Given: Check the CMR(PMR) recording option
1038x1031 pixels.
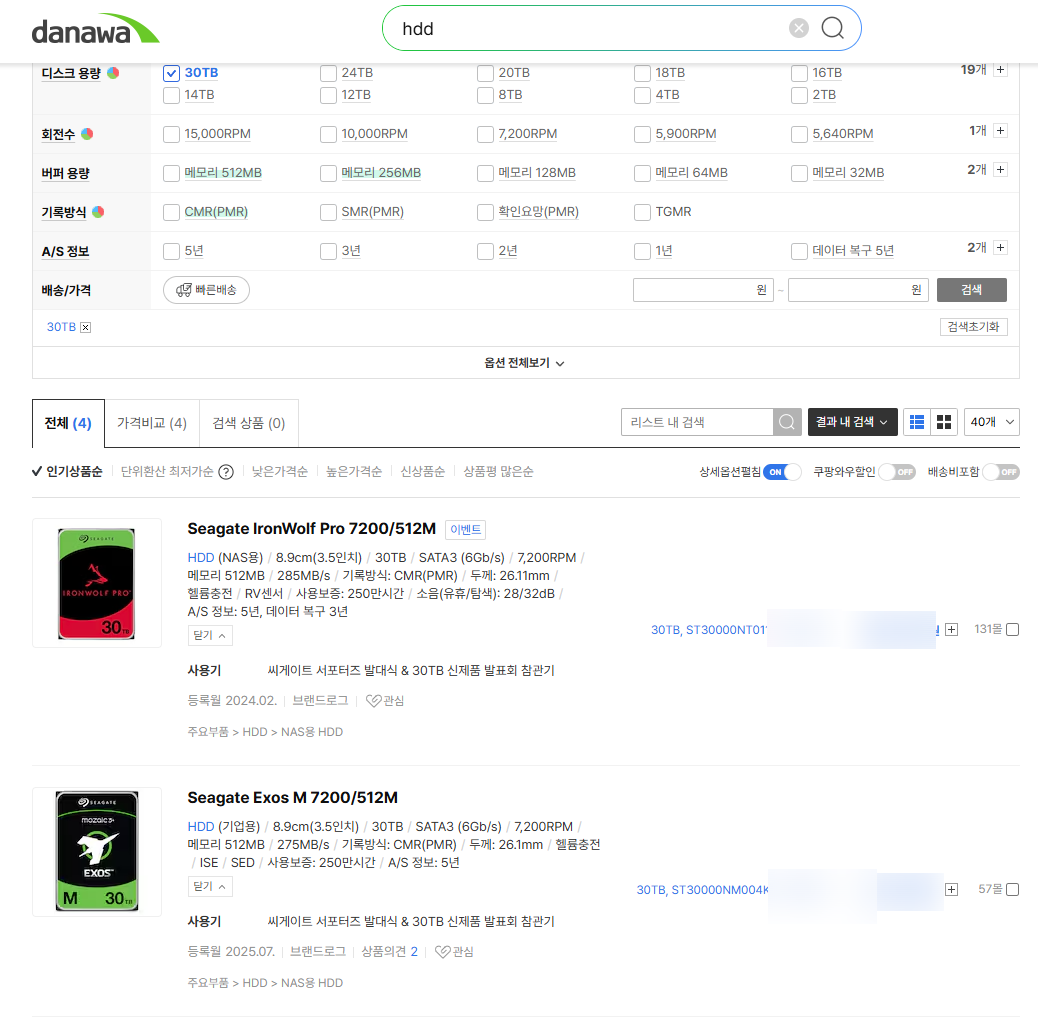Looking at the screenshot, I should point(171,213).
